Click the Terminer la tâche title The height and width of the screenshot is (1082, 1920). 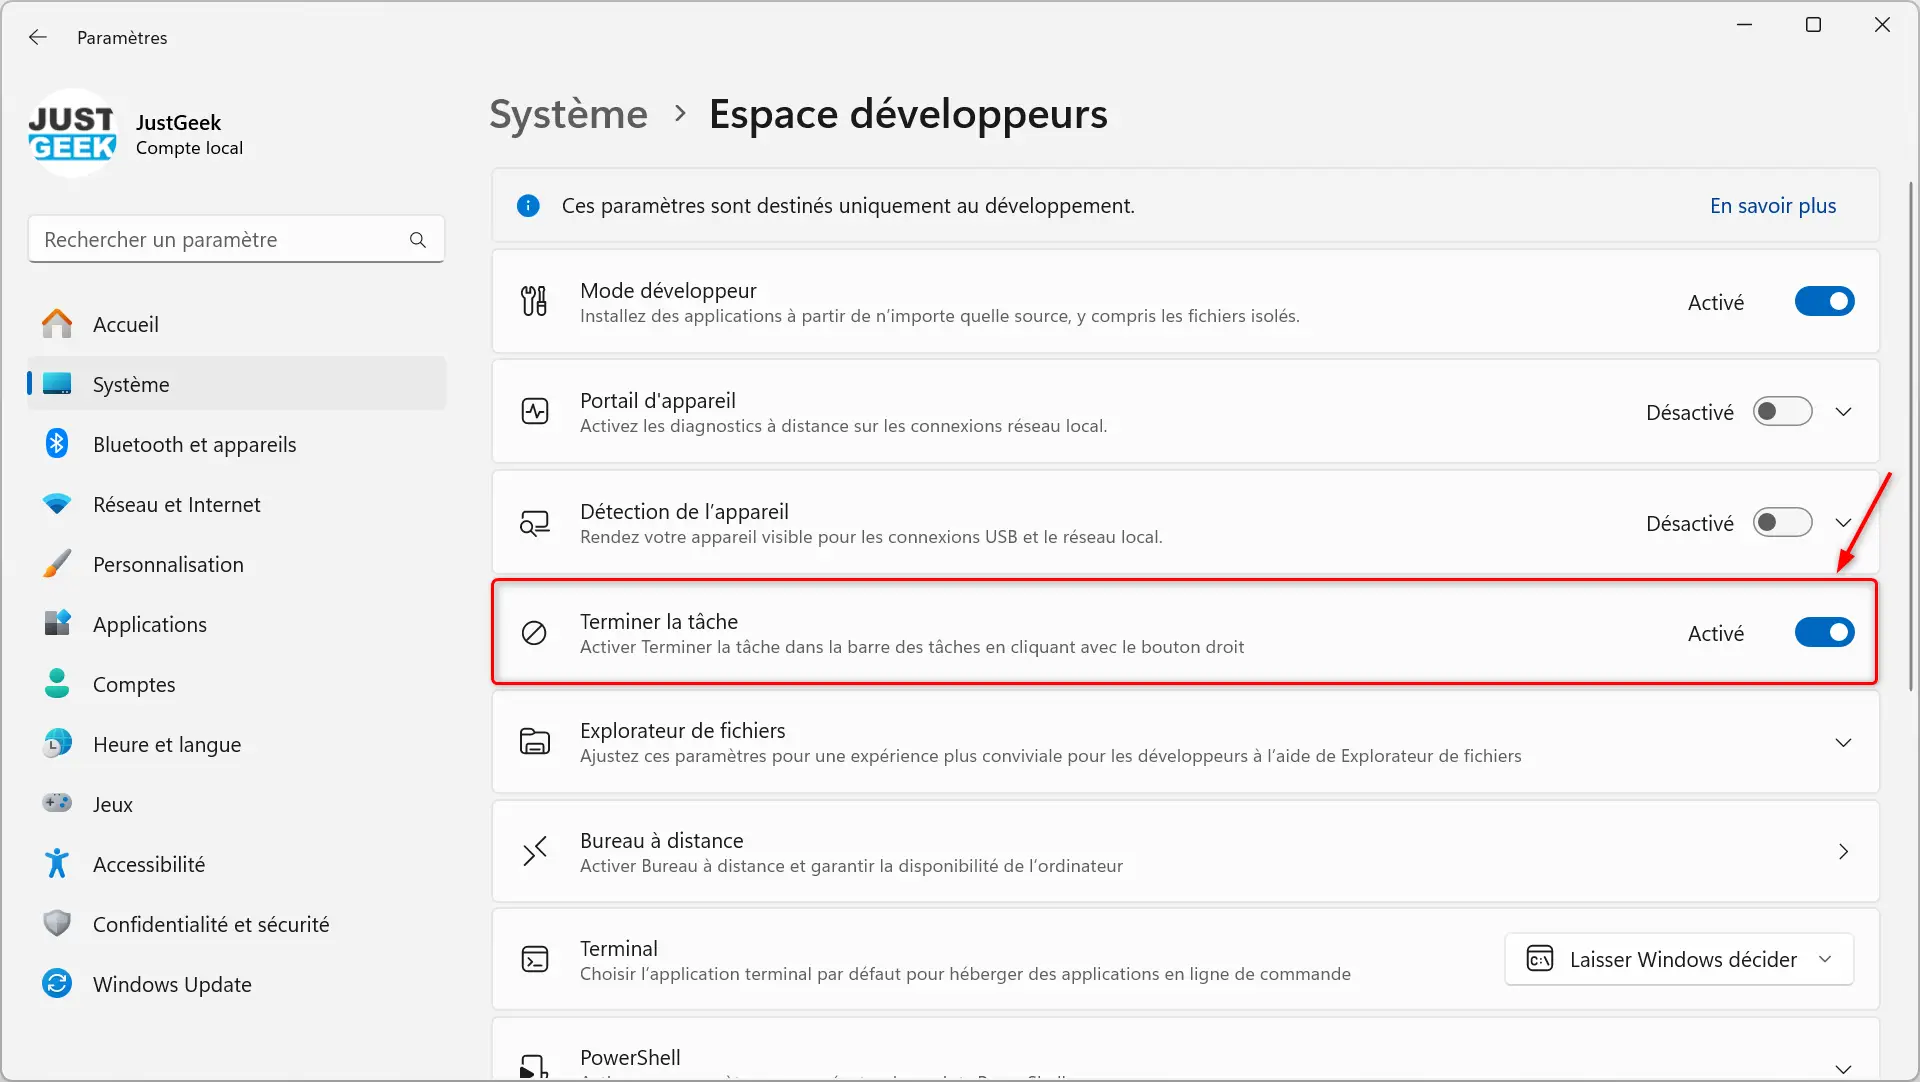[659, 622]
